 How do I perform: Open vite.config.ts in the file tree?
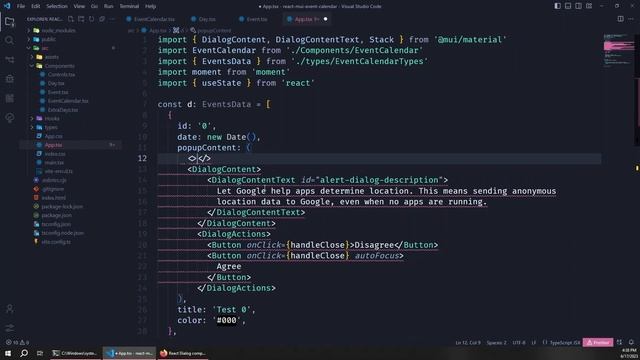point(56,242)
